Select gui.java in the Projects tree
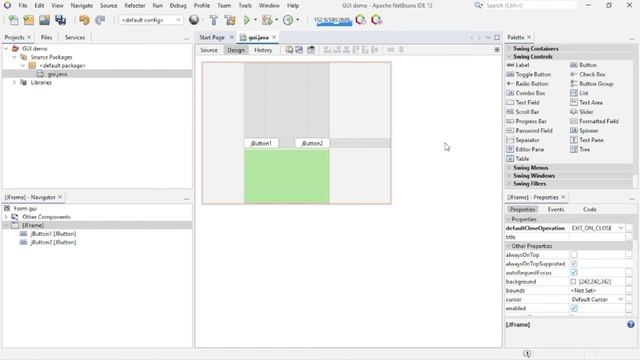 [57, 74]
